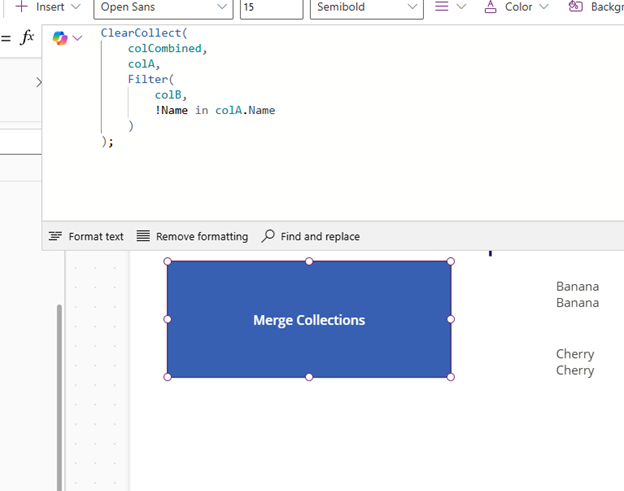Click the Merge Collections button
The height and width of the screenshot is (491, 624).
click(x=309, y=320)
